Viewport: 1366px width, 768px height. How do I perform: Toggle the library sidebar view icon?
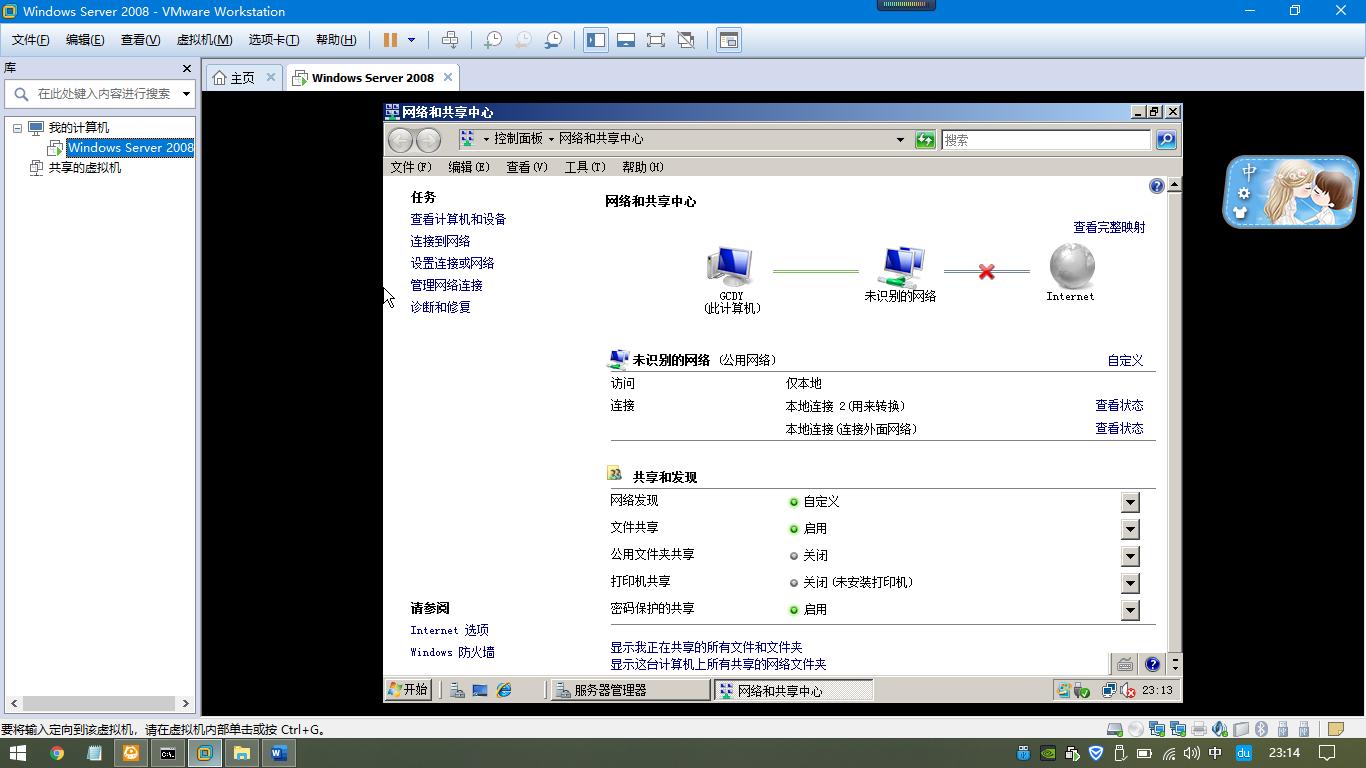596,40
